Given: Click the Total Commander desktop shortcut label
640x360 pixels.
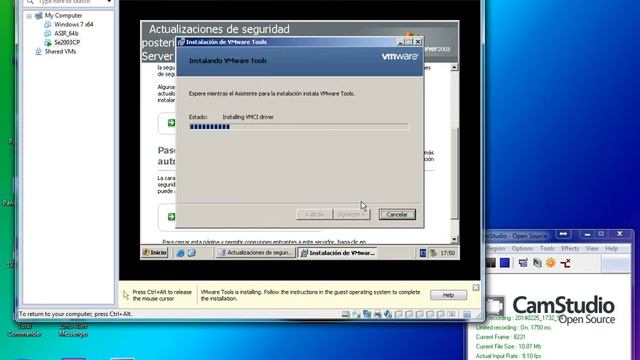Looking at the screenshot, I should (24, 330).
